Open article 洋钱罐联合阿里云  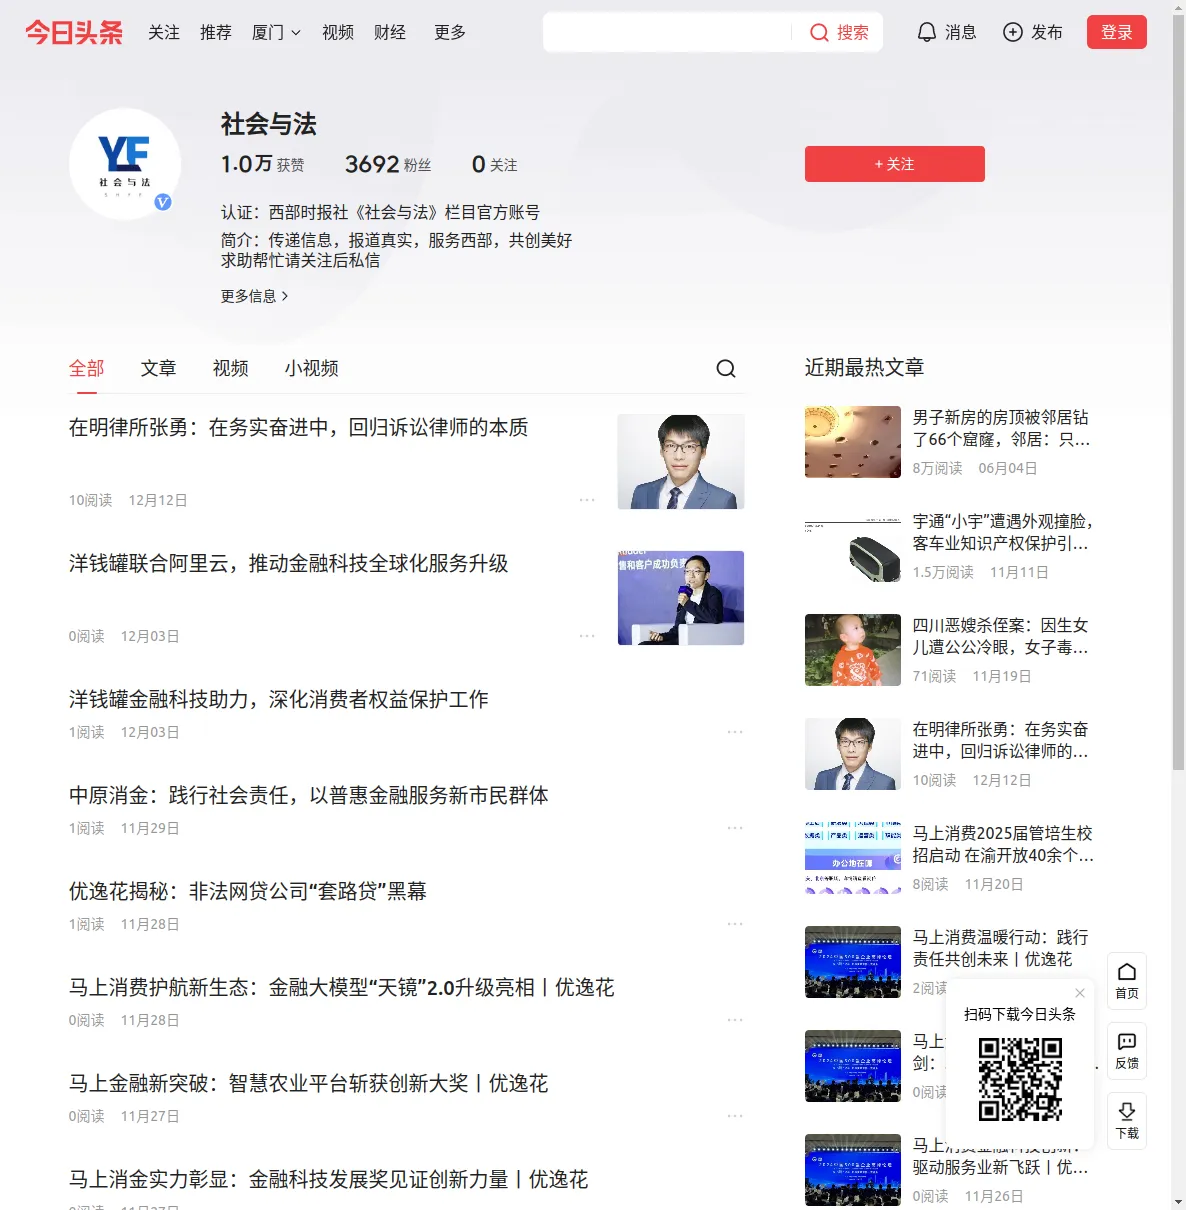click(x=289, y=564)
